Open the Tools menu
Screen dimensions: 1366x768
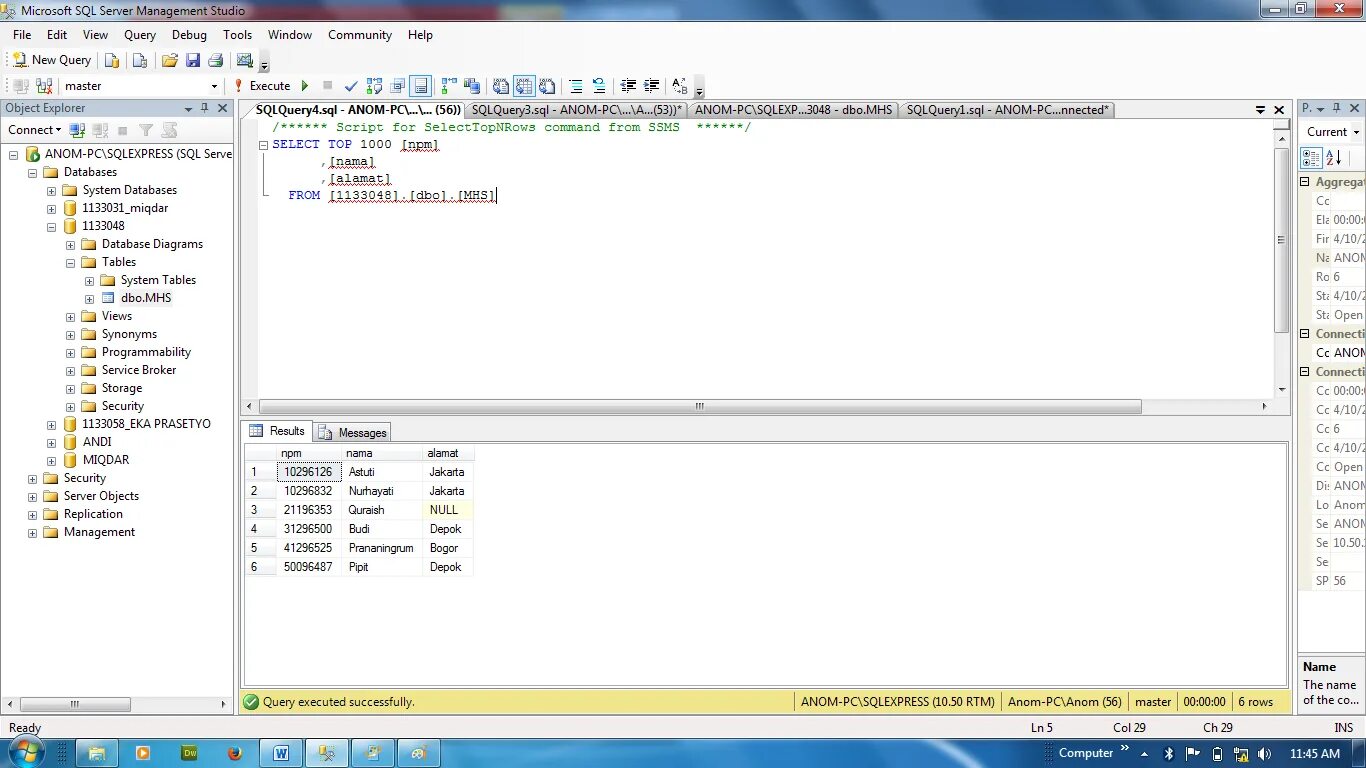coord(237,35)
